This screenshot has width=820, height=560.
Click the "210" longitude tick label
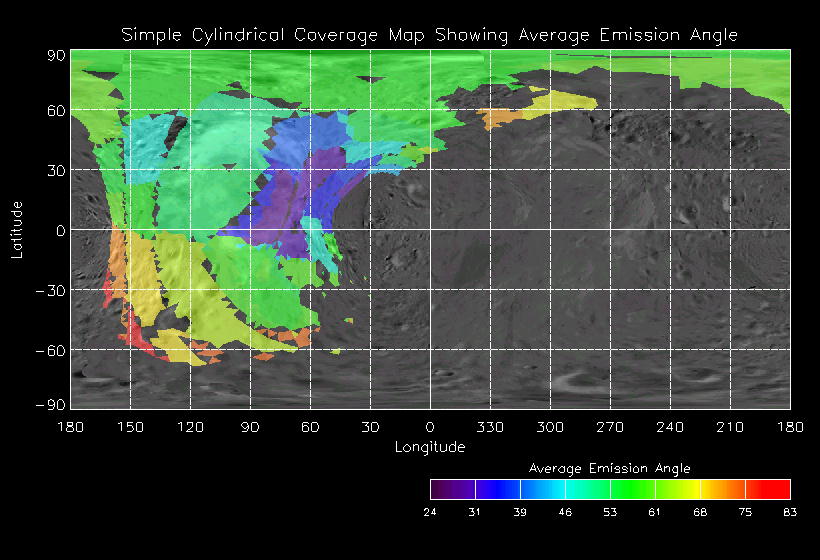tap(730, 427)
